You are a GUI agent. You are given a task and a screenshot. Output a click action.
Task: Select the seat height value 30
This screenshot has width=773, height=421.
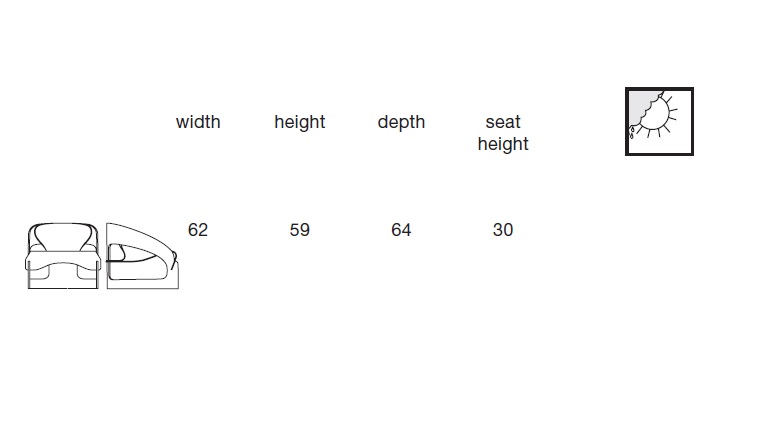[503, 230]
